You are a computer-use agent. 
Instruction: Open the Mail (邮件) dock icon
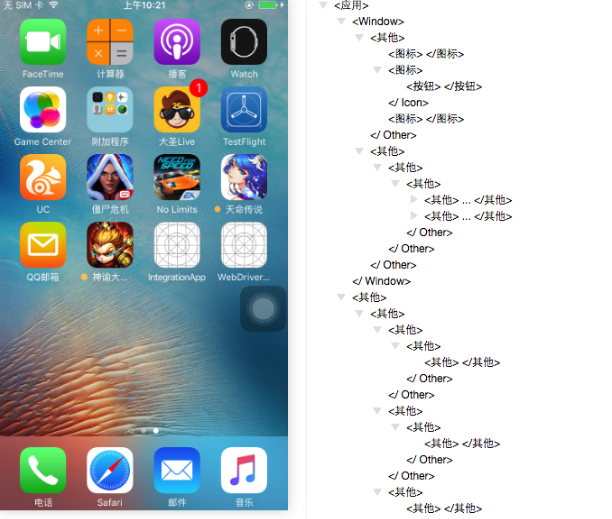point(177,470)
